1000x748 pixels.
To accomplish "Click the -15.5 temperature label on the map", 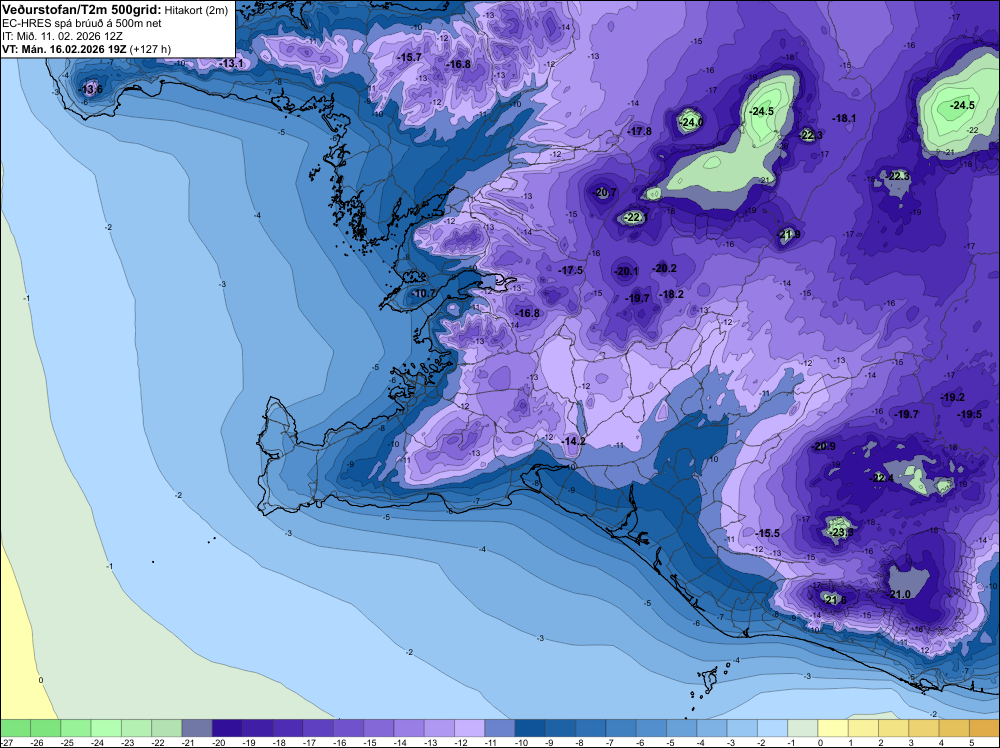I will (767, 533).
